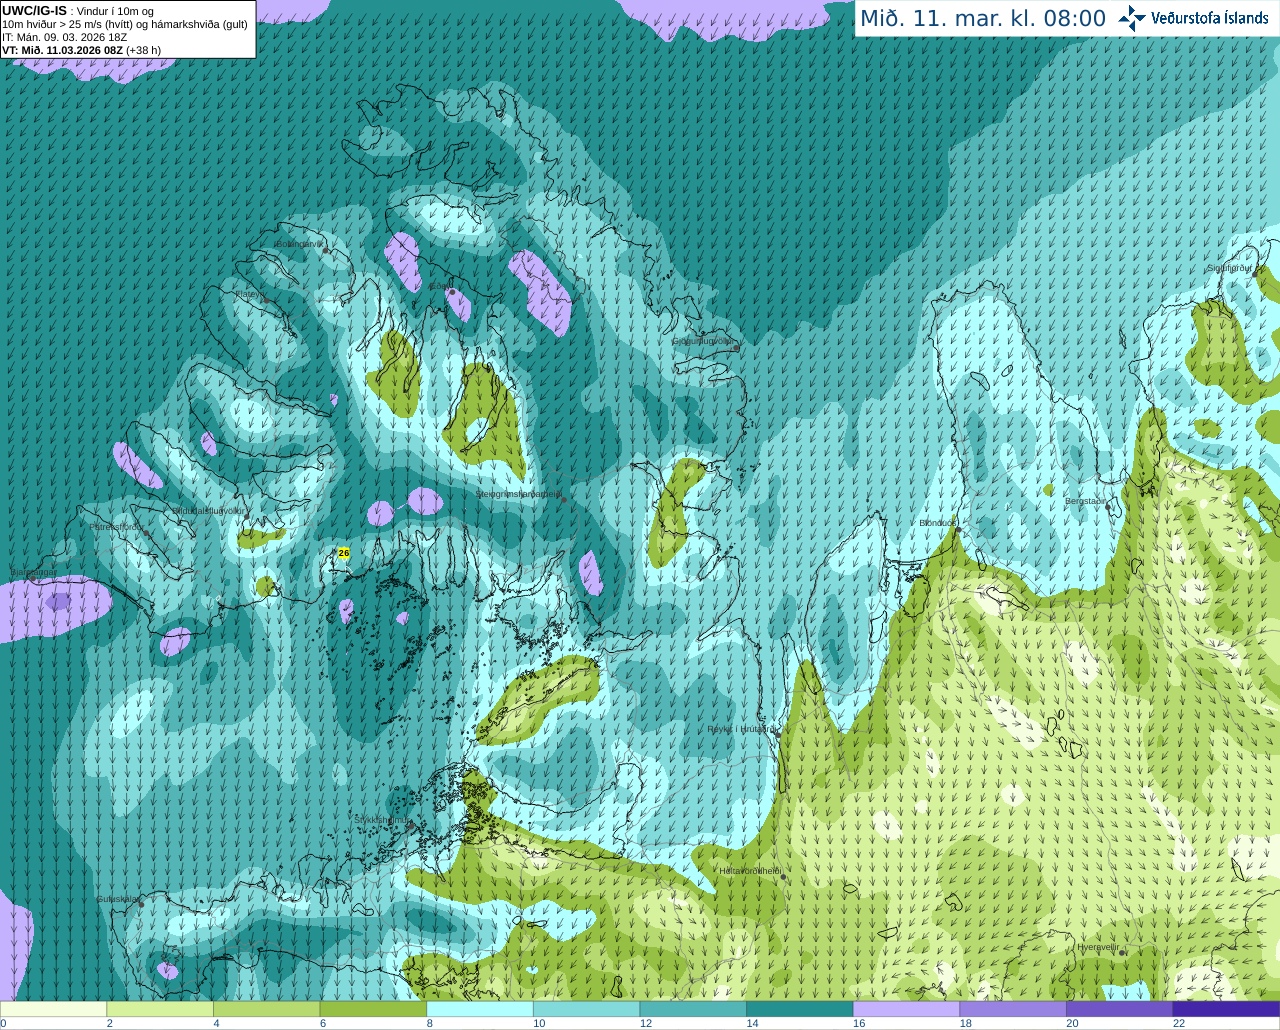This screenshot has width=1280, height=1030.
Task: Click the Holtavörðuheiði station label
Action: point(750,871)
